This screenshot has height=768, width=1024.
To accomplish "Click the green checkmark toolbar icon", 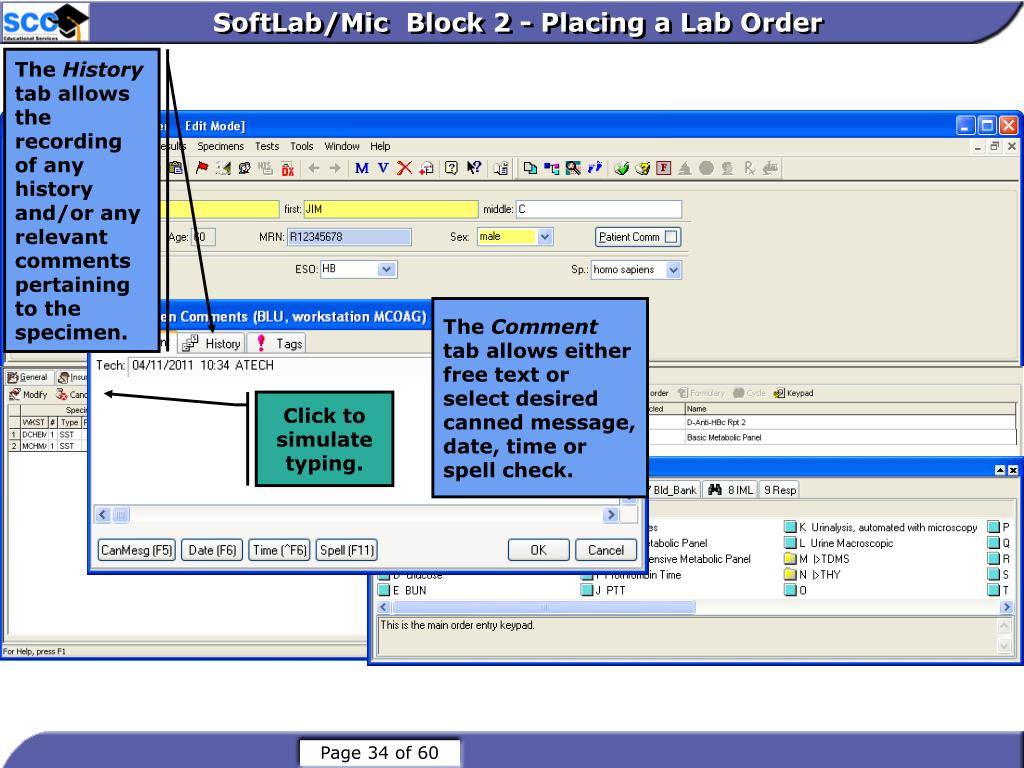I will point(621,168).
